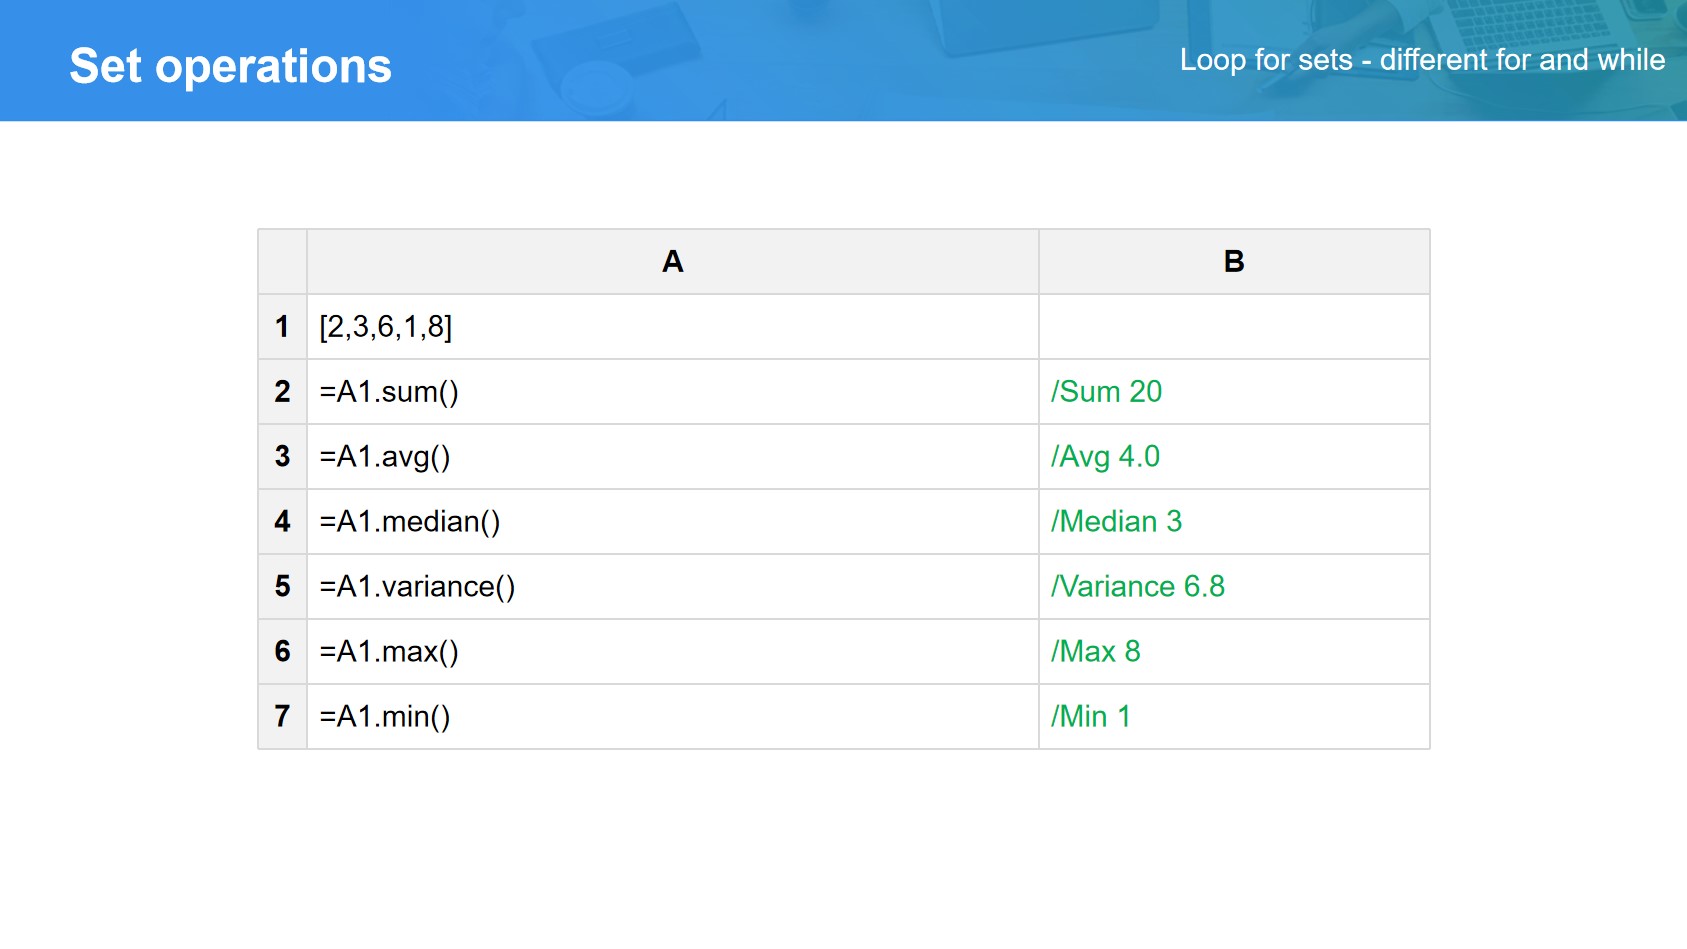Select column header A
Viewport: 1687px width, 949px height.
click(x=672, y=262)
